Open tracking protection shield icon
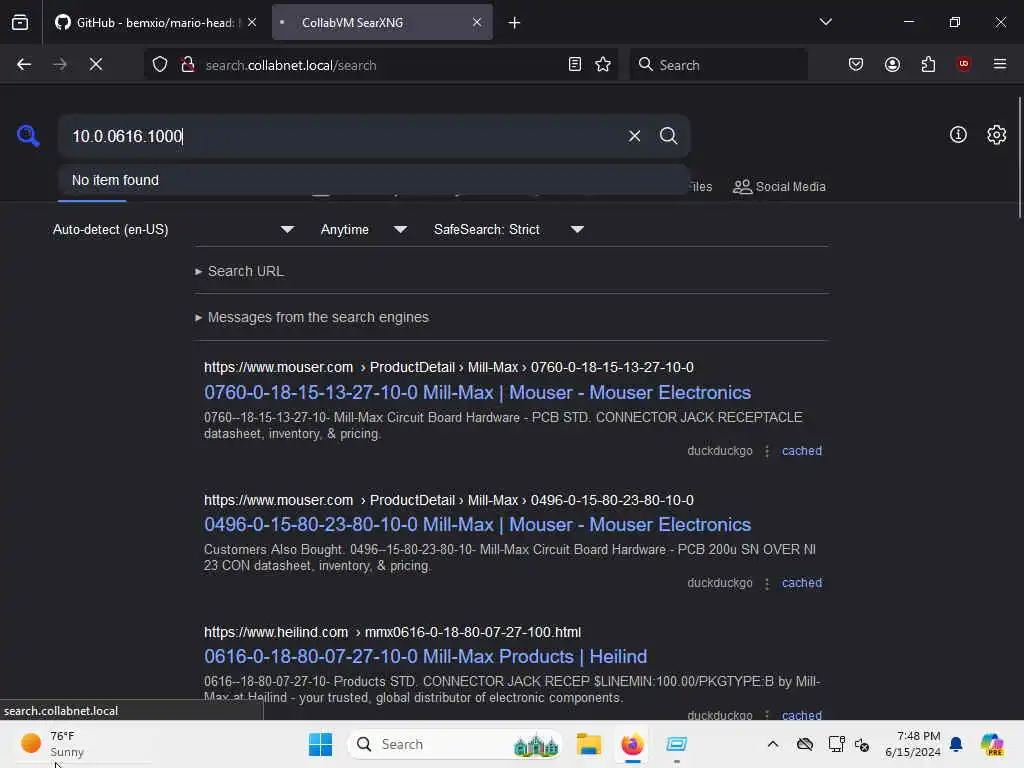Image resolution: width=1024 pixels, height=768 pixels. [160, 65]
